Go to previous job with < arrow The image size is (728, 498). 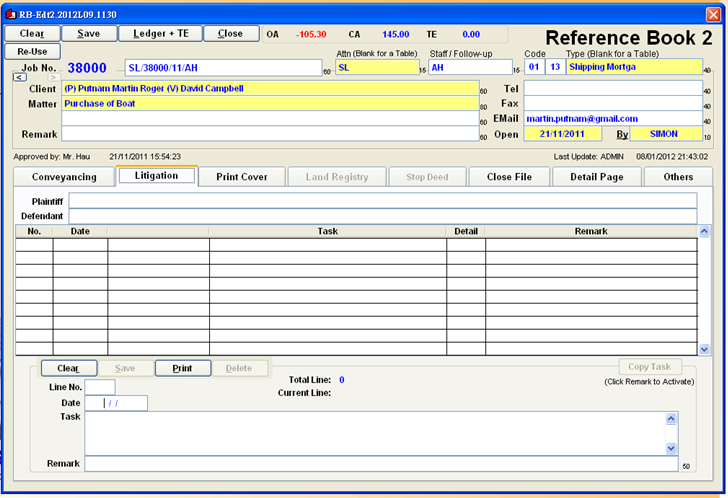coord(20,77)
